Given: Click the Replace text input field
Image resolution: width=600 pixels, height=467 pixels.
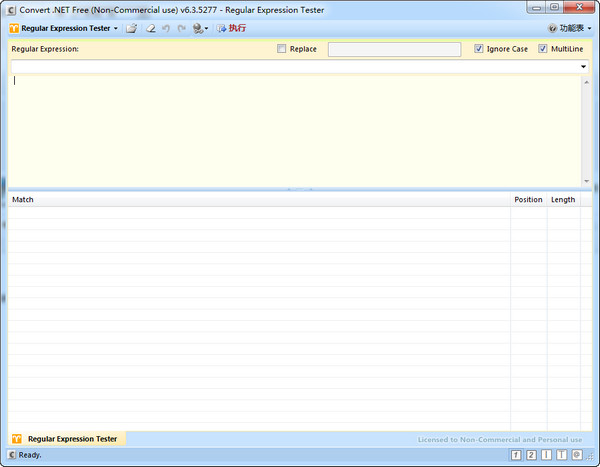Looking at the screenshot, I should (x=394, y=49).
